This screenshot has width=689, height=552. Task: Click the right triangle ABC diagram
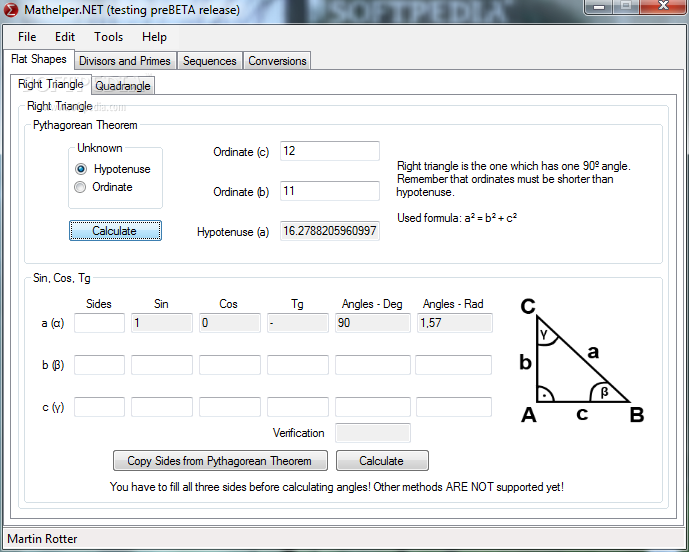581,360
